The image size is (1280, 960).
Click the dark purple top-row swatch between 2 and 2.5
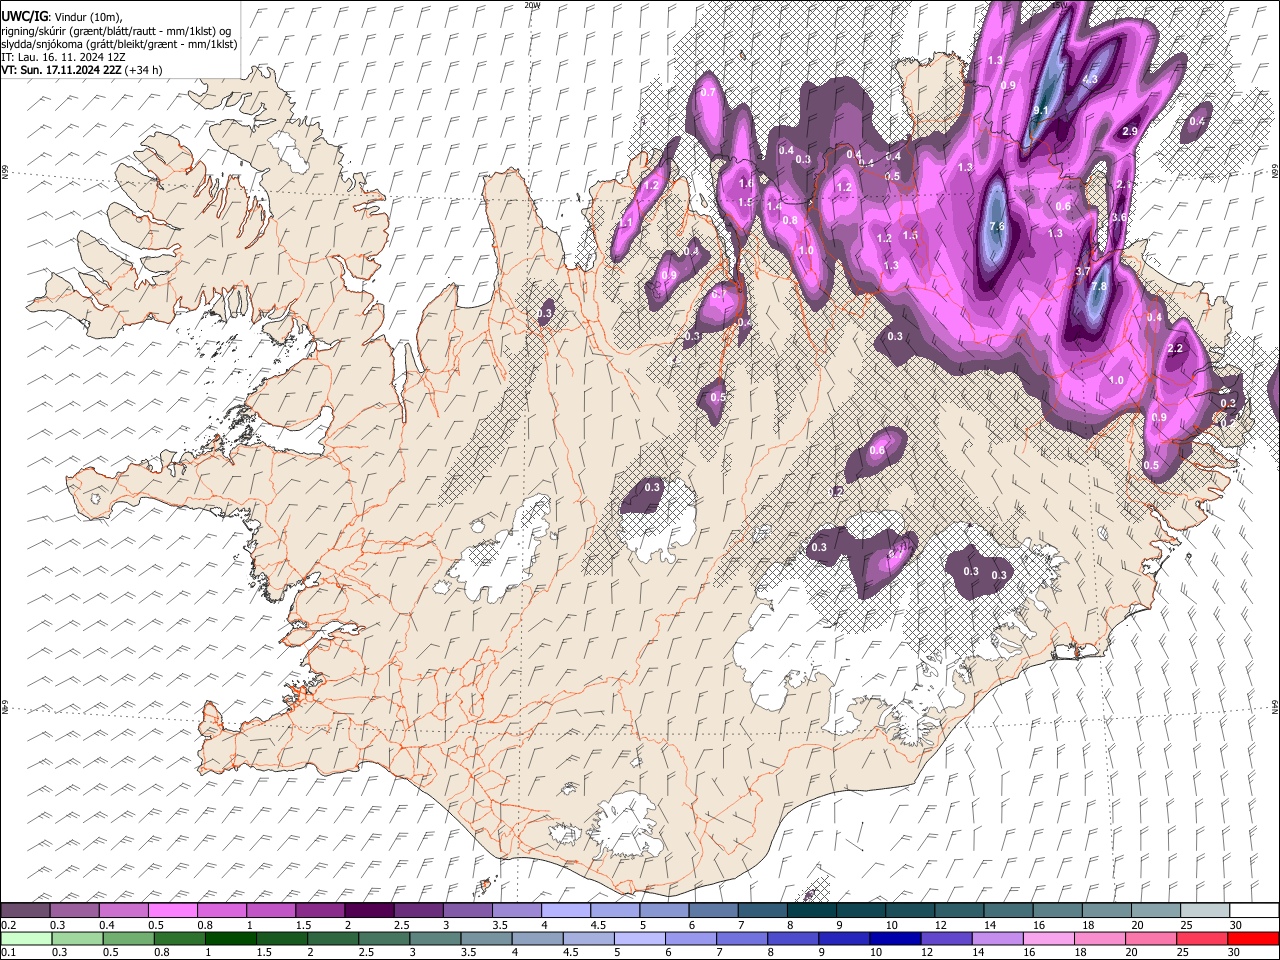tap(369, 910)
